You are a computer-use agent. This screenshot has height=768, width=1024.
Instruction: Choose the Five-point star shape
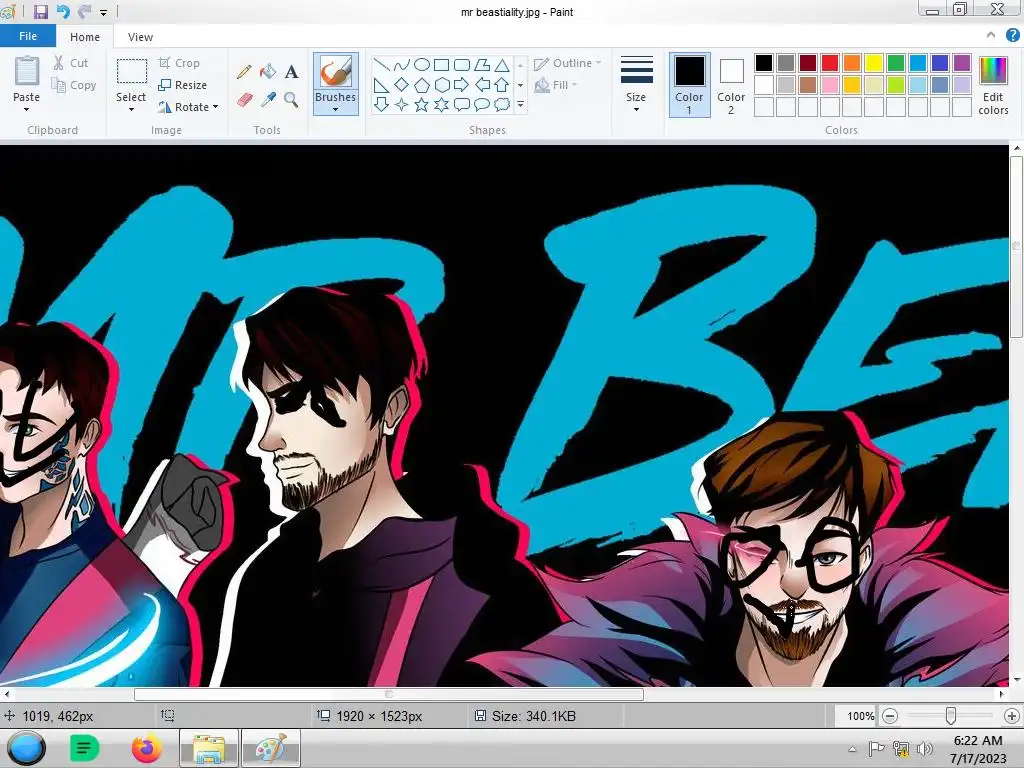422,104
